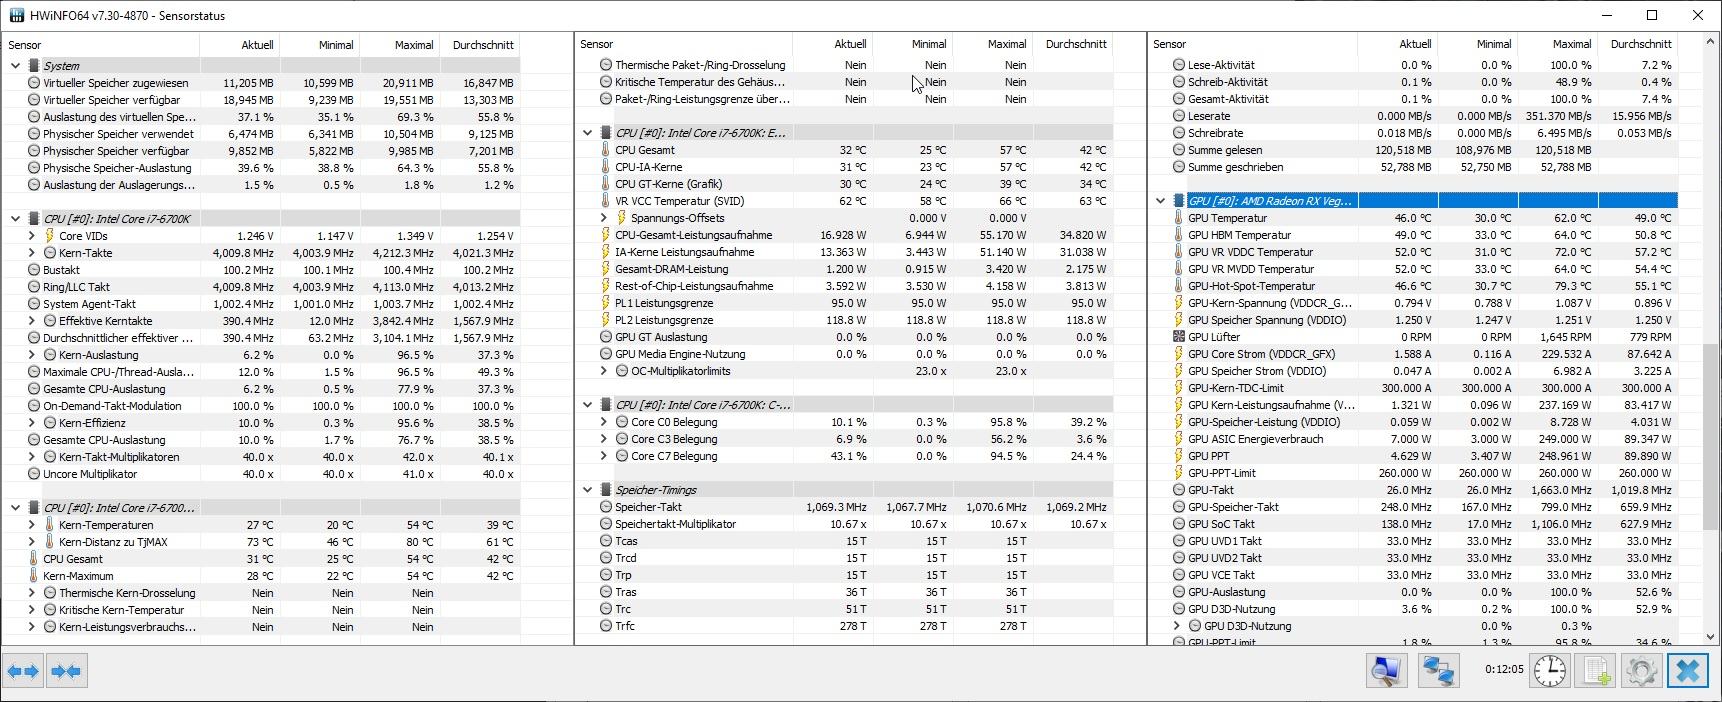Screen dimensions: 1722x702
Task: Select the Trfc timing row
Action: tap(845, 626)
